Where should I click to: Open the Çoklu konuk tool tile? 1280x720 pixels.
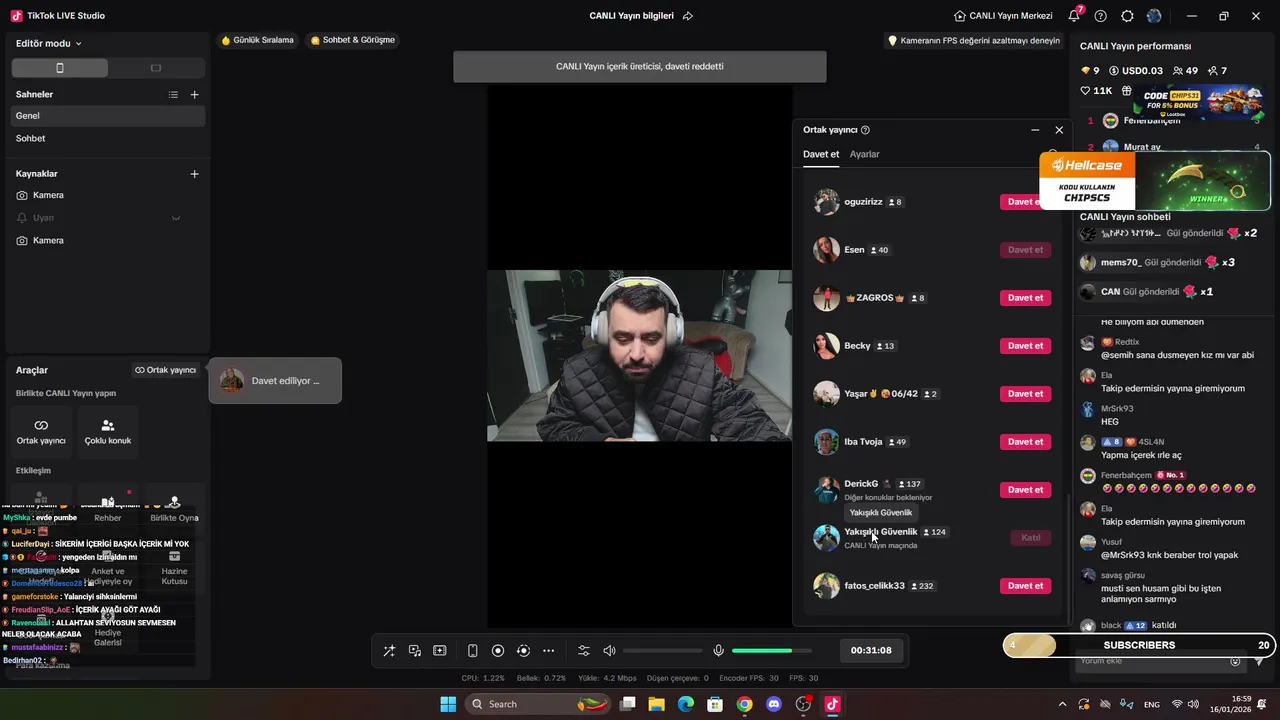(x=108, y=432)
